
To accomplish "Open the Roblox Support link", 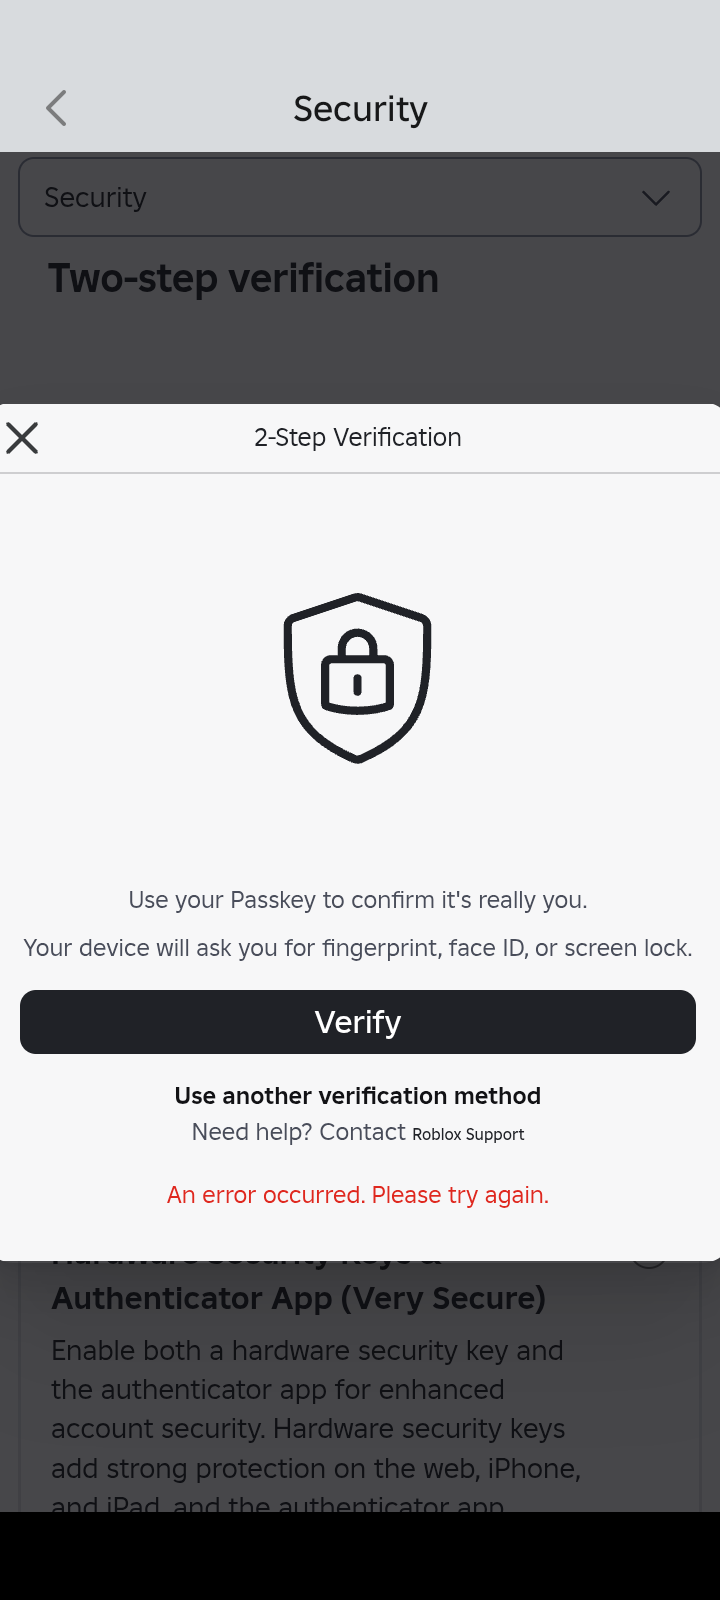I will (468, 1134).
